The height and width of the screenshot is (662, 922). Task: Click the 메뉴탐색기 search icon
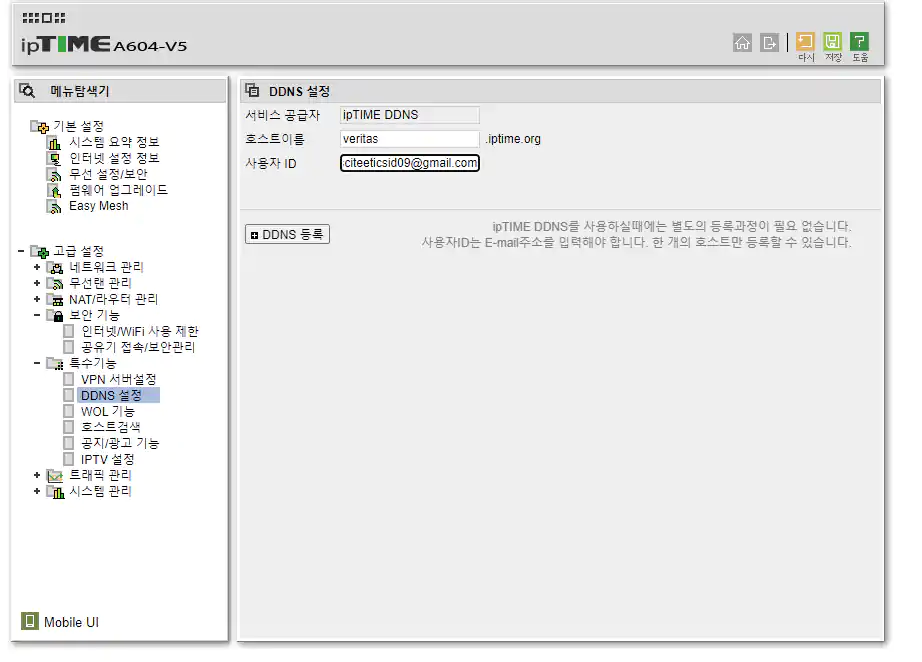(x=27, y=91)
